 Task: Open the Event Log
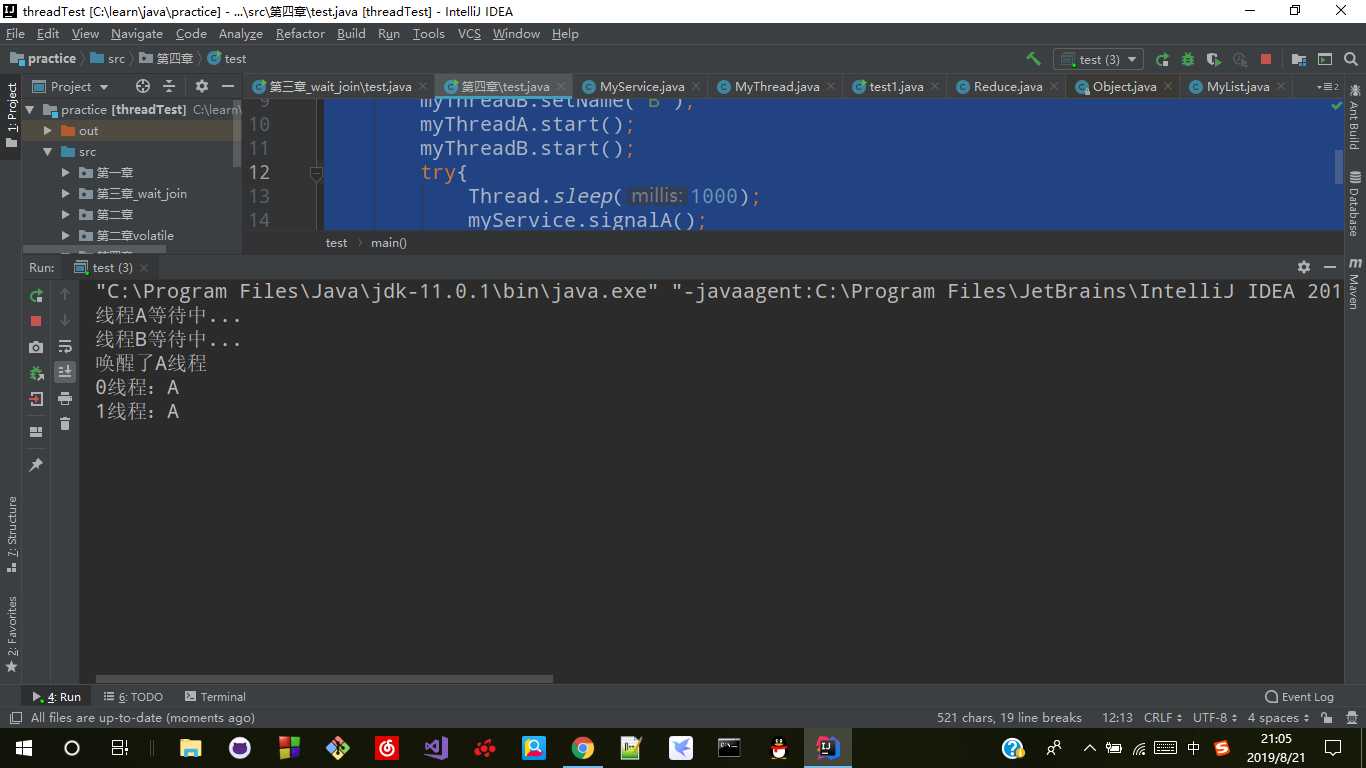click(1299, 697)
